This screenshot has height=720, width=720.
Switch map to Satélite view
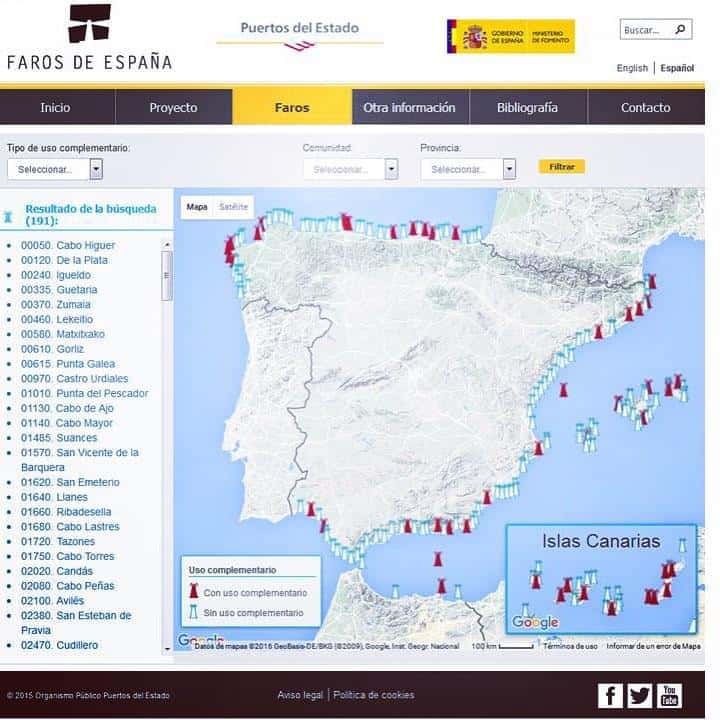pyautogui.click(x=234, y=207)
